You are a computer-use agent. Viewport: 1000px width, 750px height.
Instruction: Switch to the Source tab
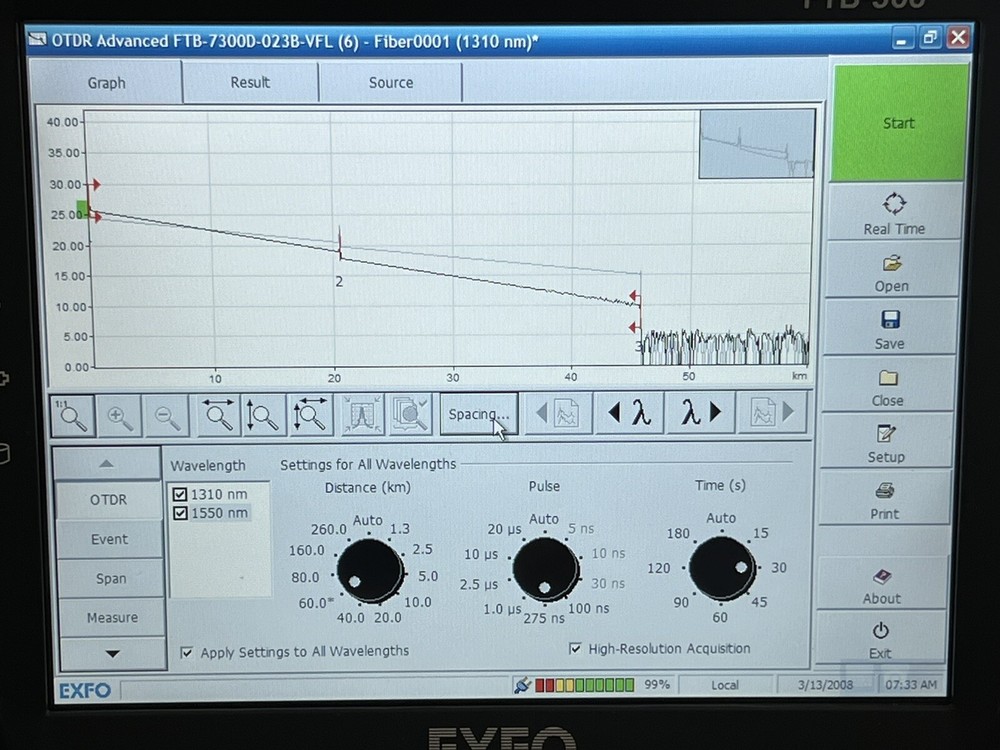coord(390,82)
